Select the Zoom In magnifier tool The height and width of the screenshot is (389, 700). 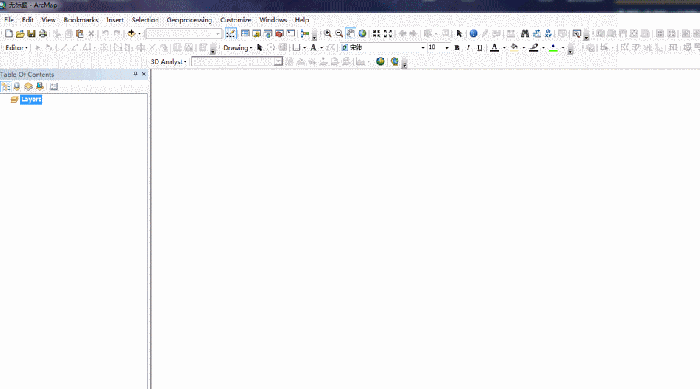pyautogui.click(x=327, y=33)
